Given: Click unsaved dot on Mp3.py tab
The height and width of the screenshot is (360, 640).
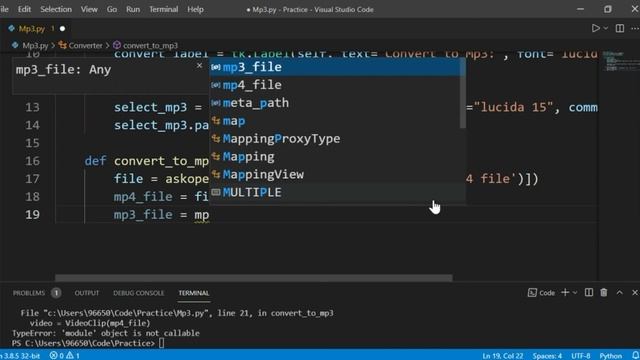Looking at the screenshot, I should click(x=62, y=29).
